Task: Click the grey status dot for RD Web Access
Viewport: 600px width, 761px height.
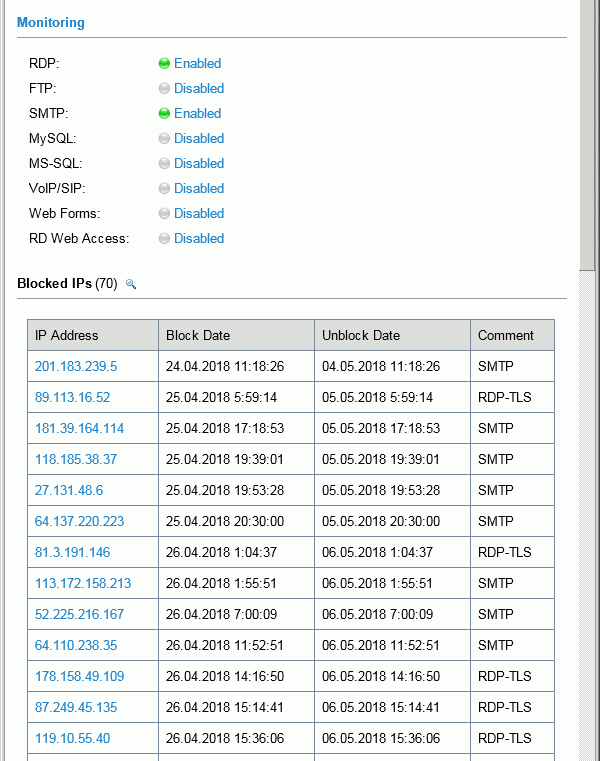Action: (x=164, y=238)
